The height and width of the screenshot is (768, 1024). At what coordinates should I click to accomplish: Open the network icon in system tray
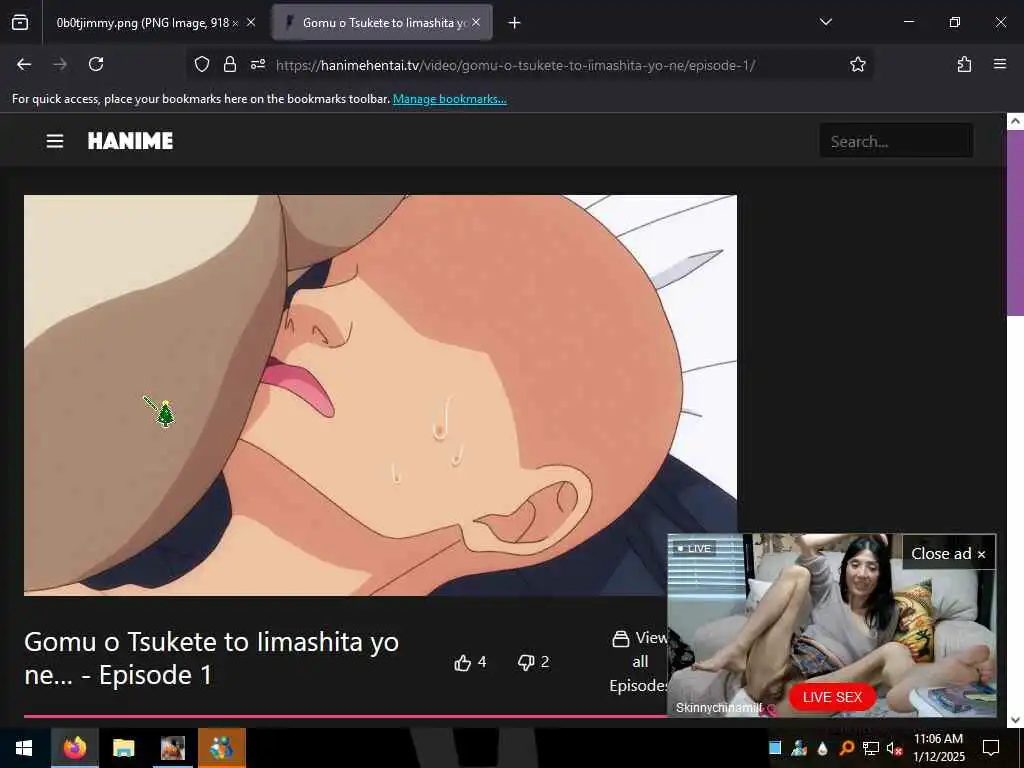pos(871,748)
